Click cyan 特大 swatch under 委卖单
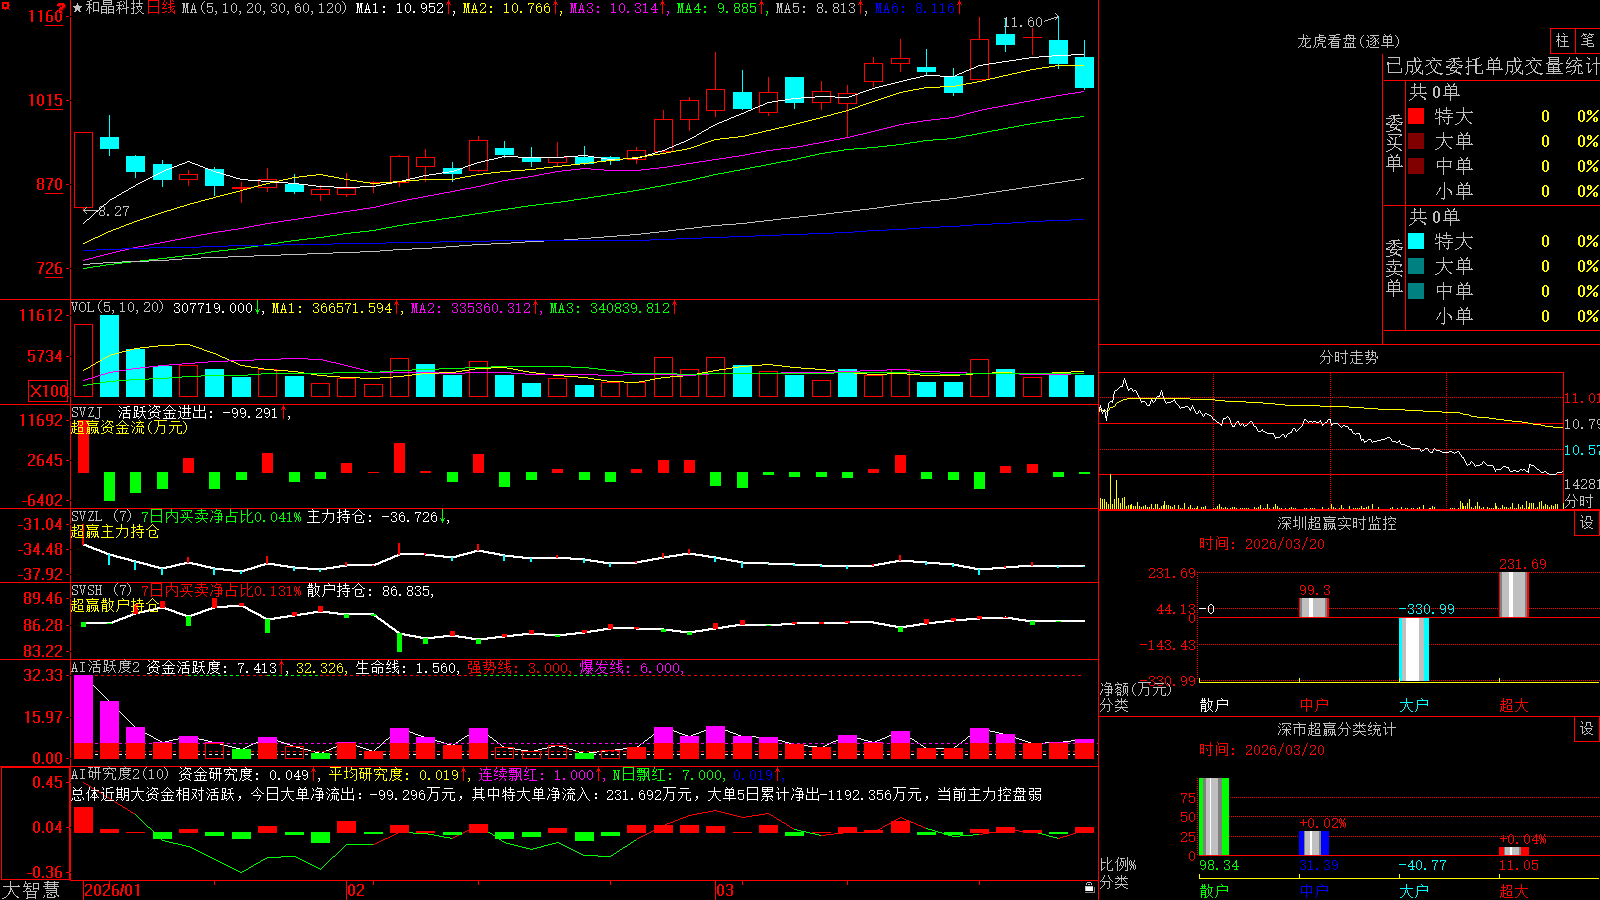Image resolution: width=1600 pixels, height=900 pixels. tap(1416, 241)
